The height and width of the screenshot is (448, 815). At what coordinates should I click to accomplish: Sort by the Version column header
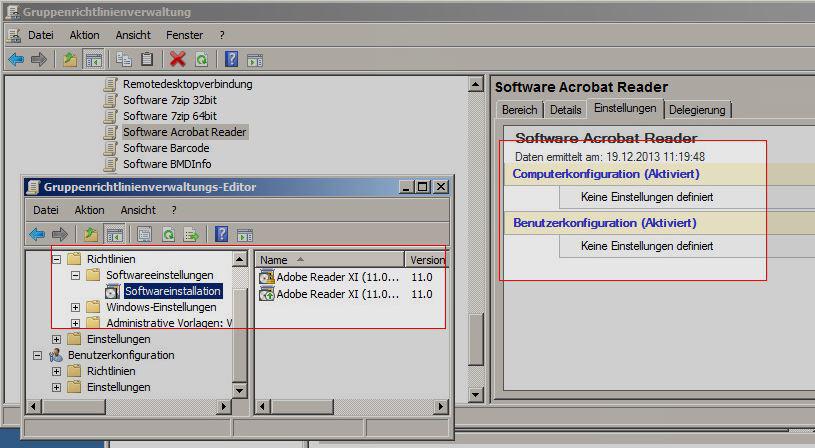pyautogui.click(x=426, y=259)
